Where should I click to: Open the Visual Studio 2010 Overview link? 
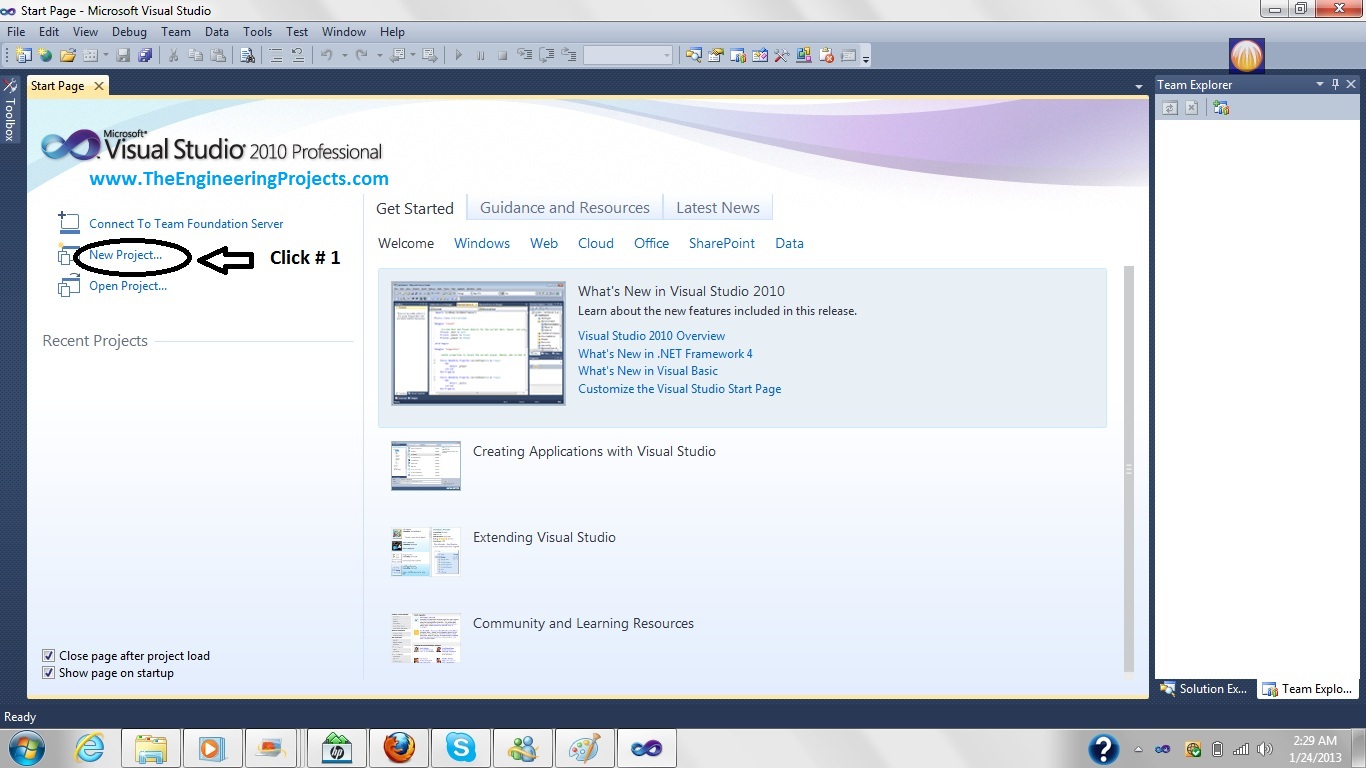click(x=652, y=336)
